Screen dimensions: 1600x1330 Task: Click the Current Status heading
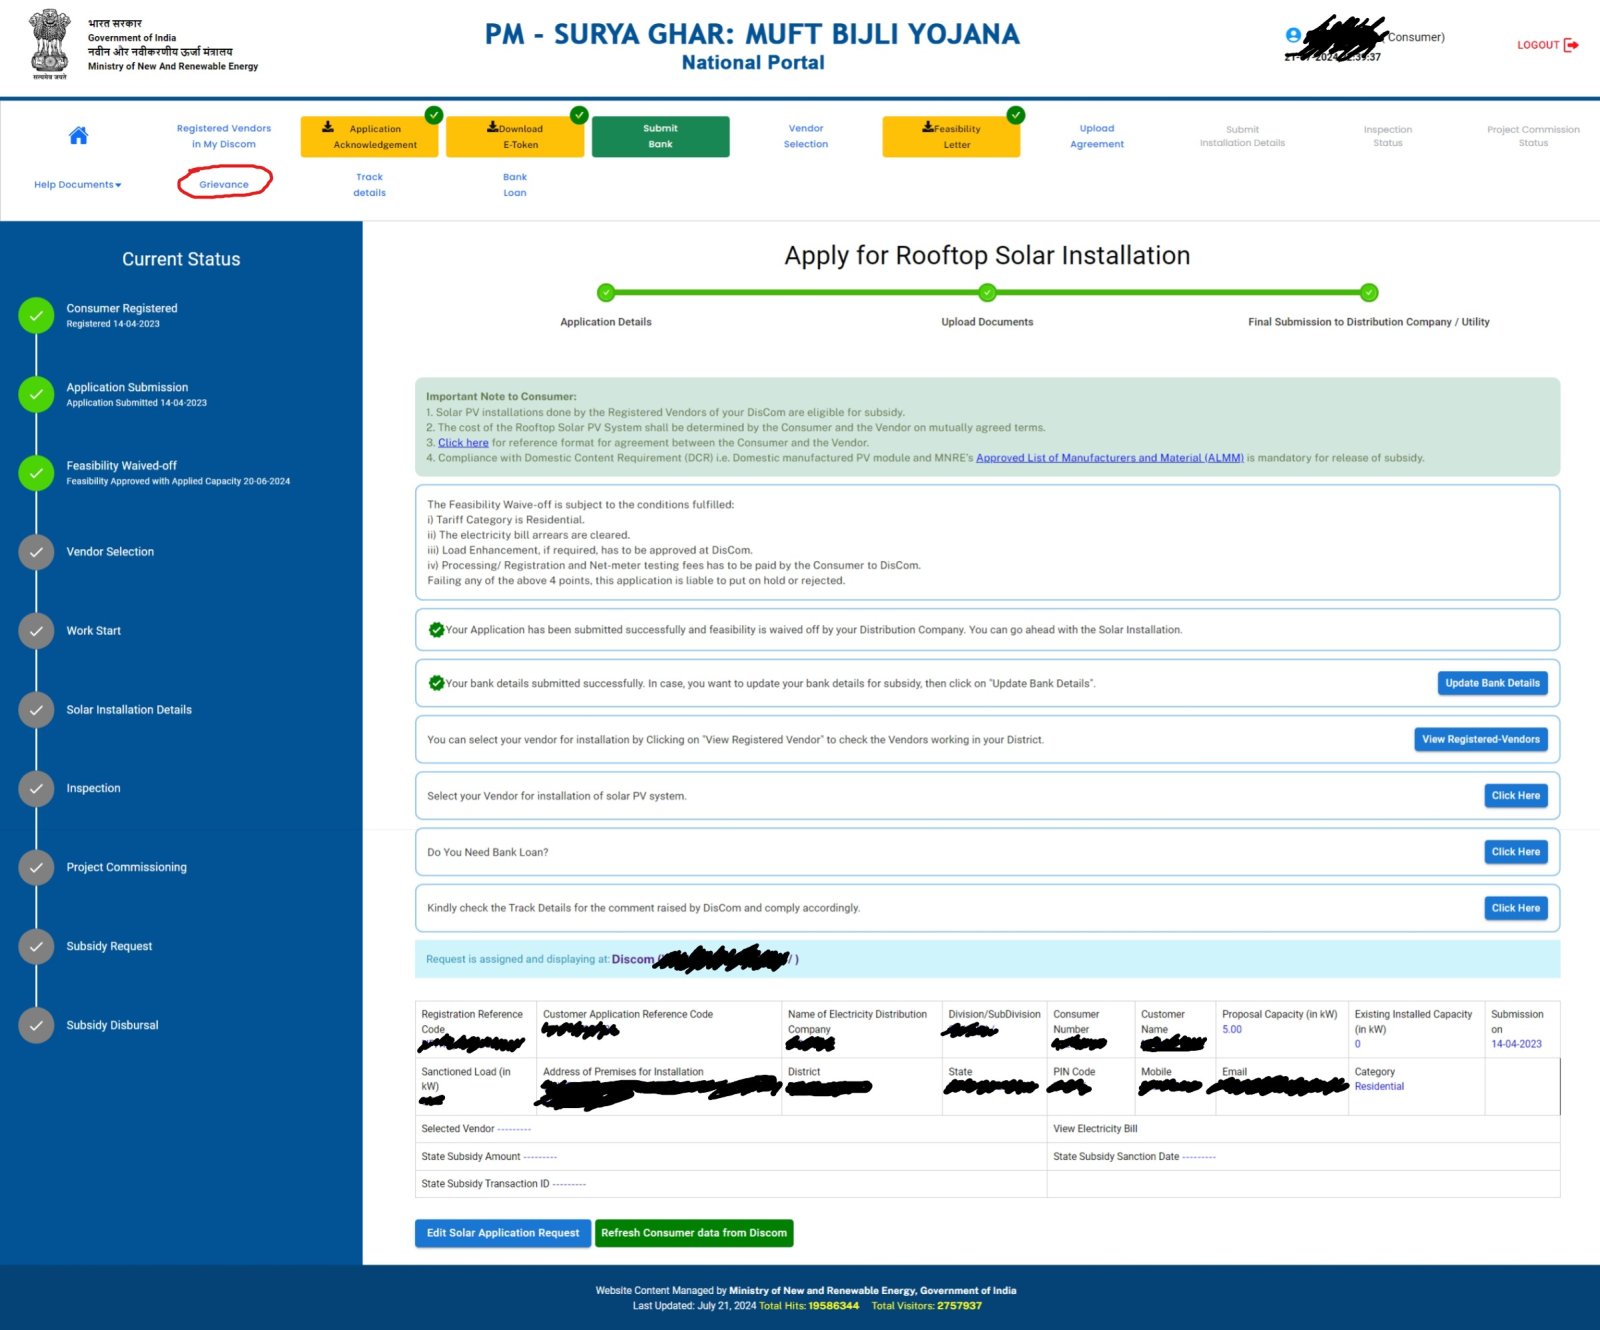181,259
